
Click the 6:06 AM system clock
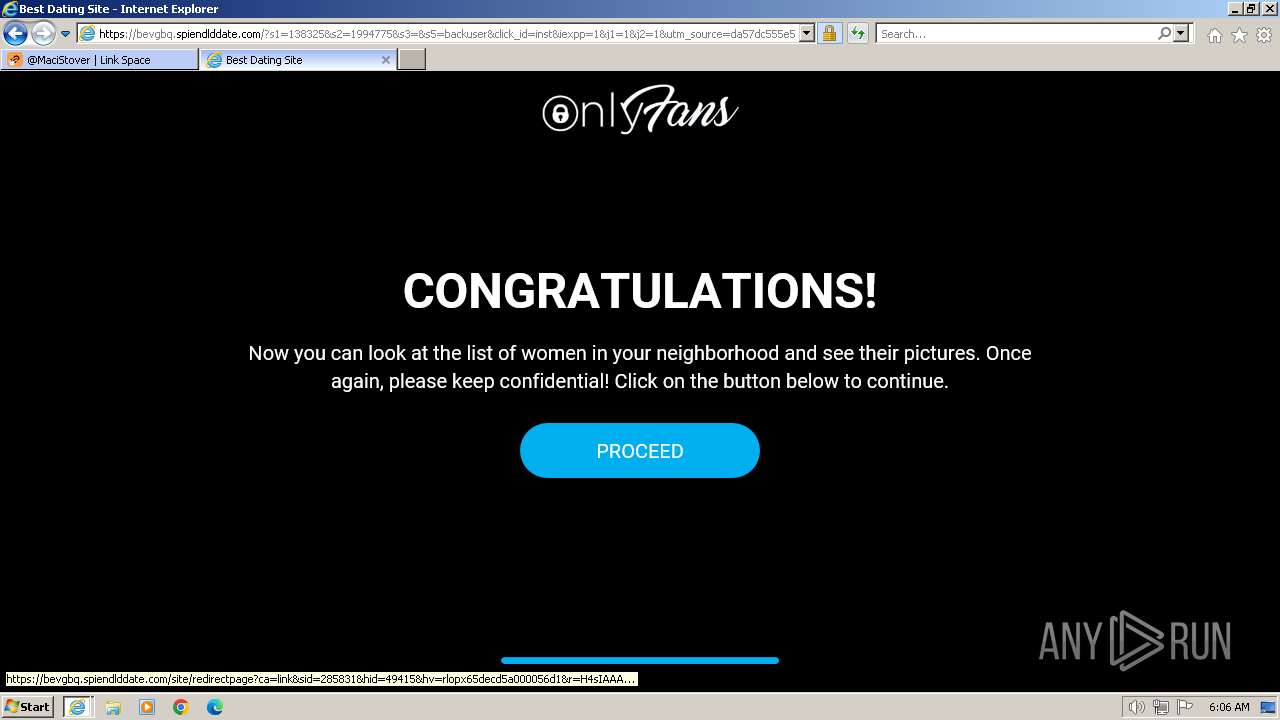[1229, 707]
